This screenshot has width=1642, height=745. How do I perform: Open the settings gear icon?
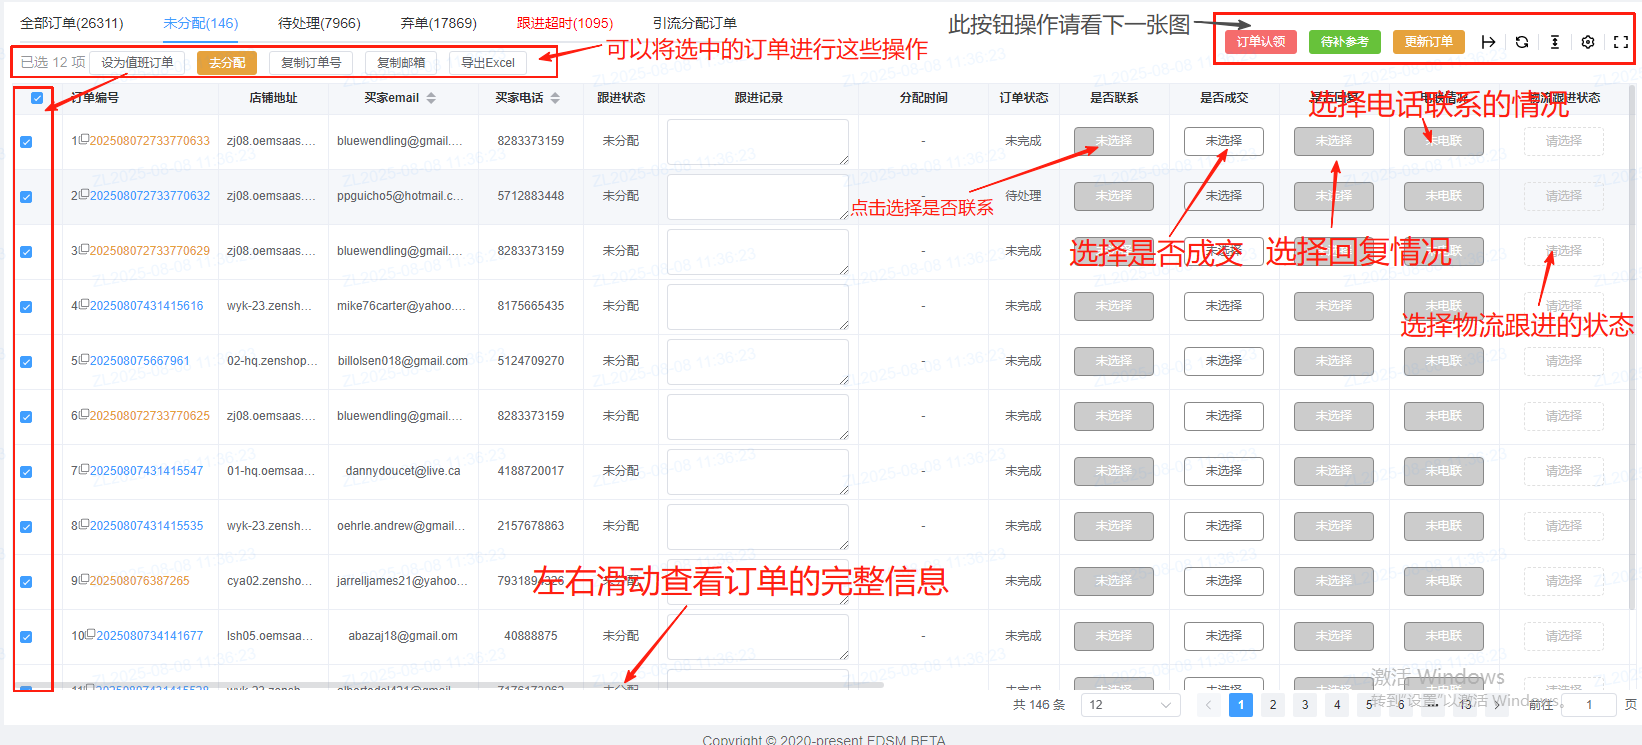coord(1588,42)
